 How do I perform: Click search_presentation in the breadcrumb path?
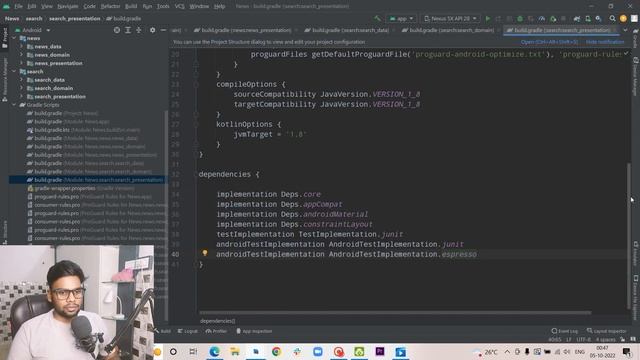point(74,18)
